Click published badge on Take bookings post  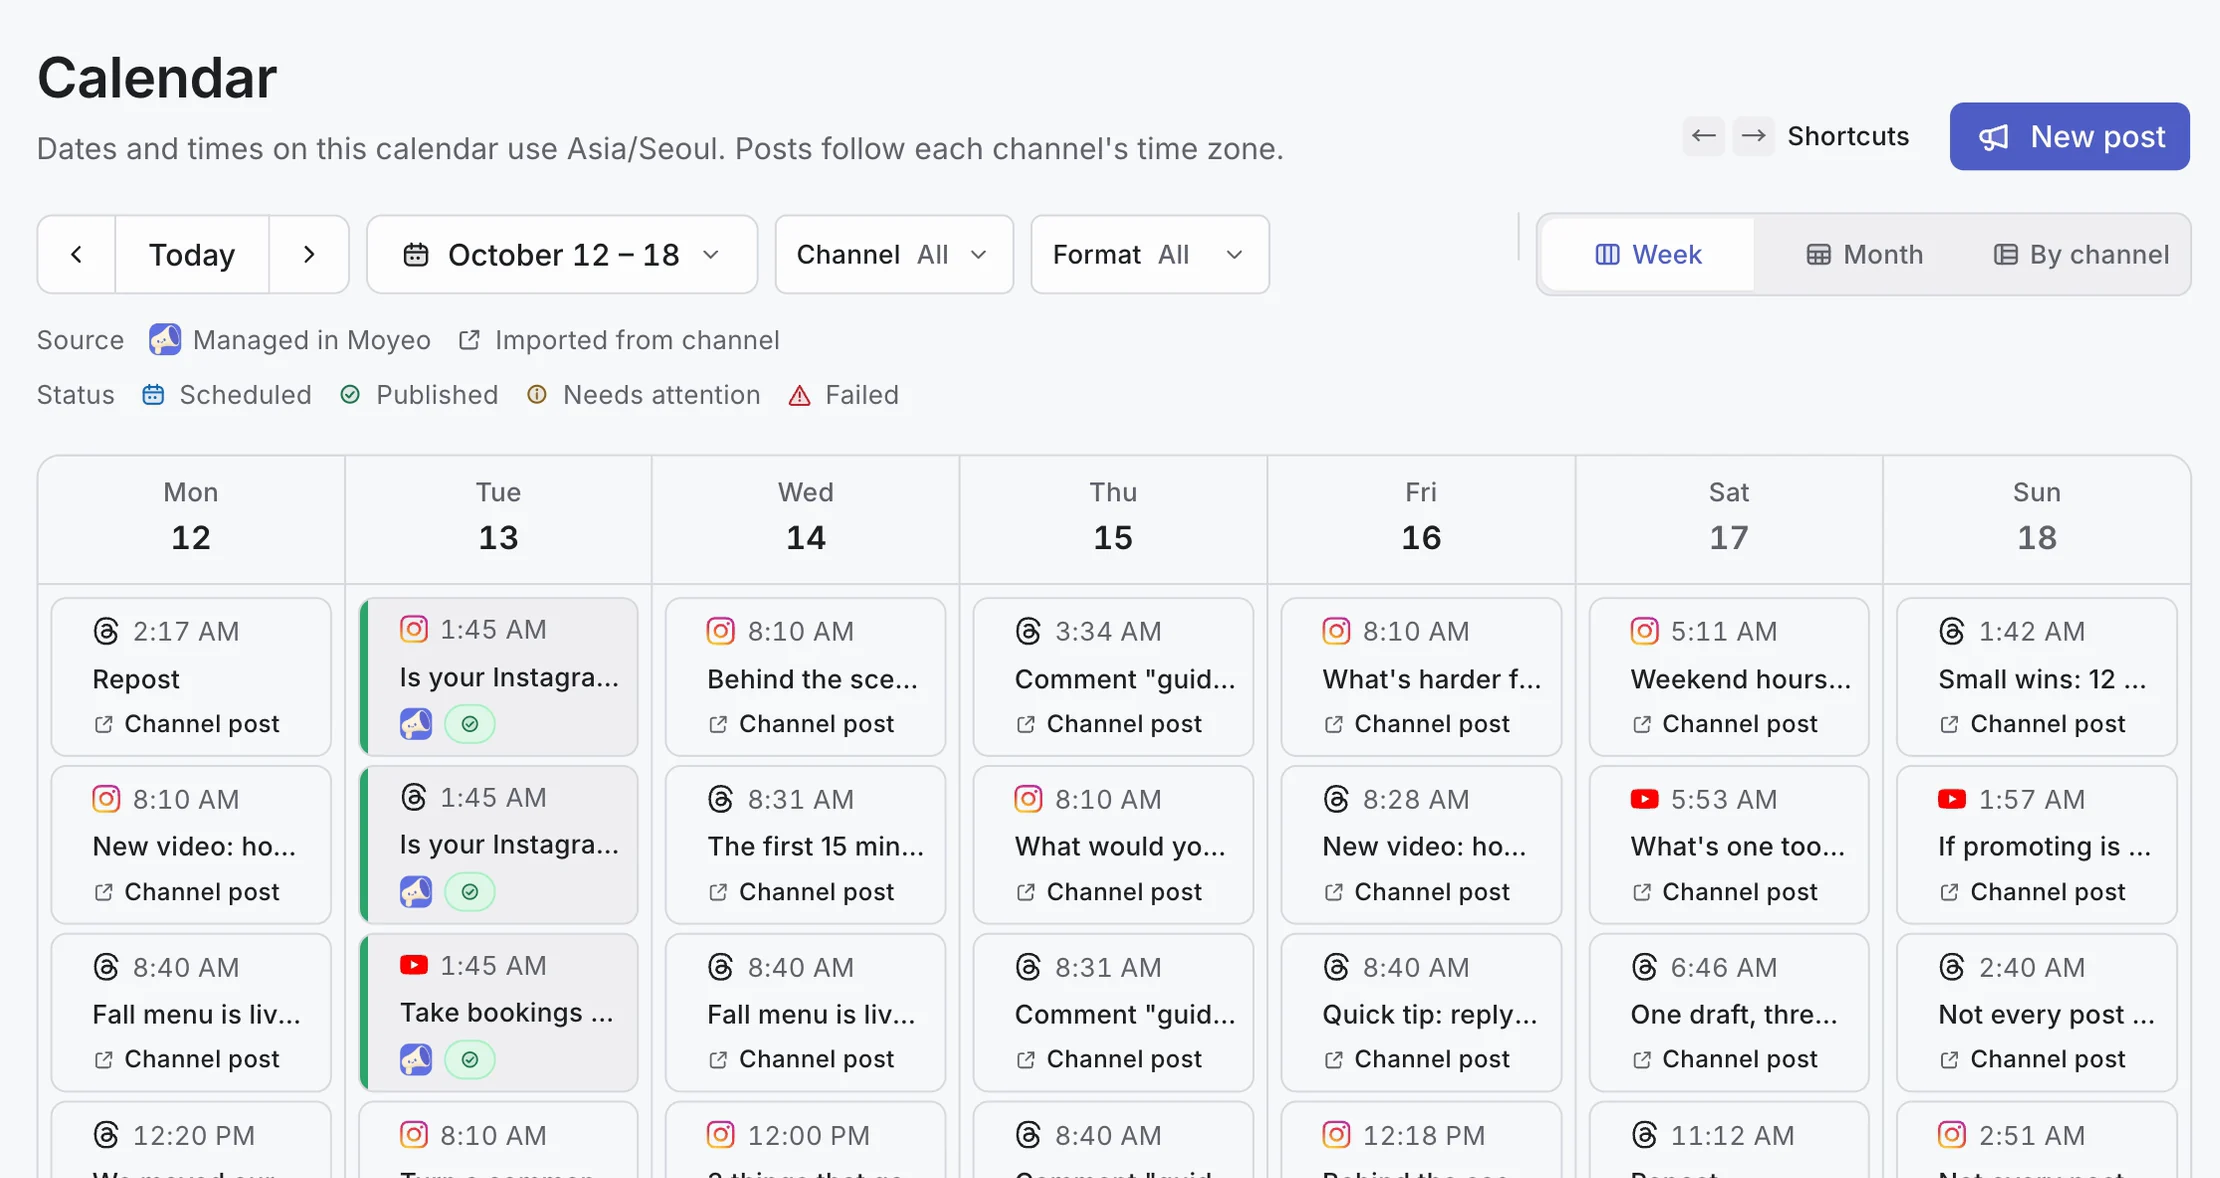[470, 1059]
